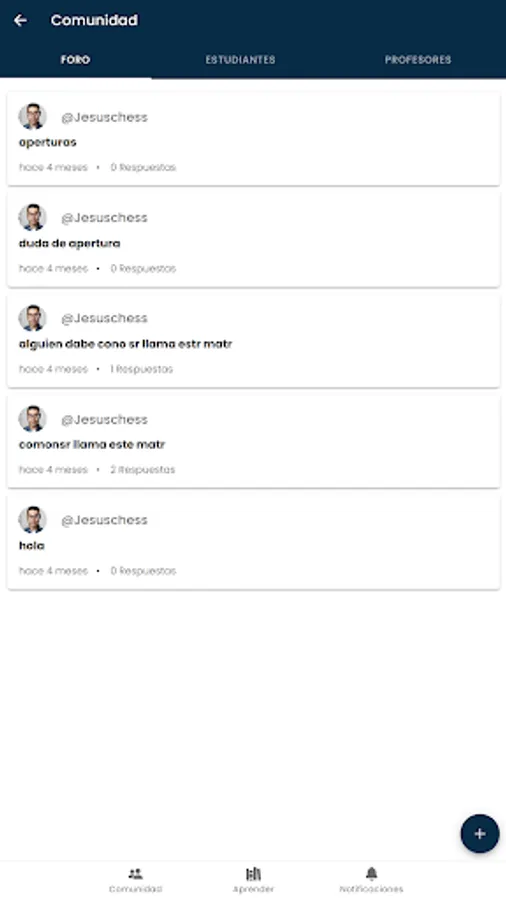View the 1 Respuestas on the third post
Viewport: 506px width, 900px height.
pos(142,369)
